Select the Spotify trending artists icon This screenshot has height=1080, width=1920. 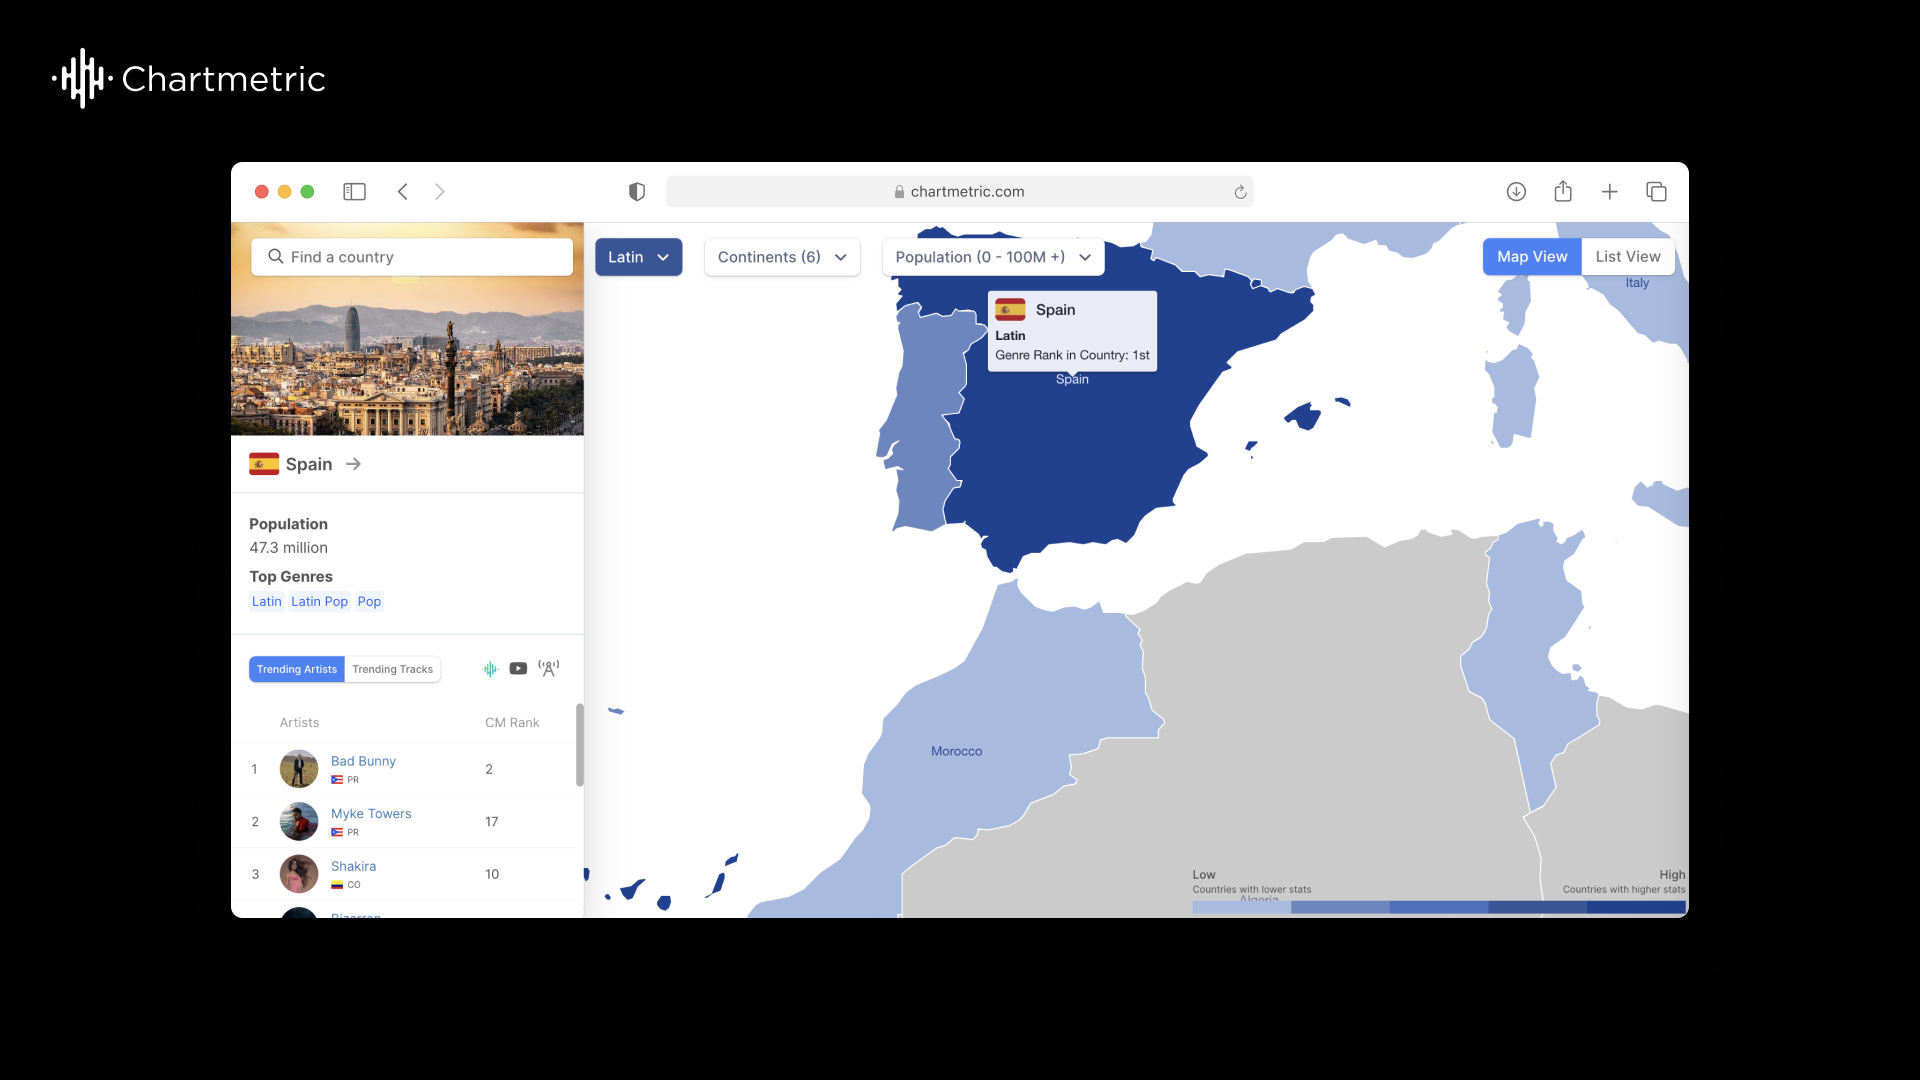(491, 669)
